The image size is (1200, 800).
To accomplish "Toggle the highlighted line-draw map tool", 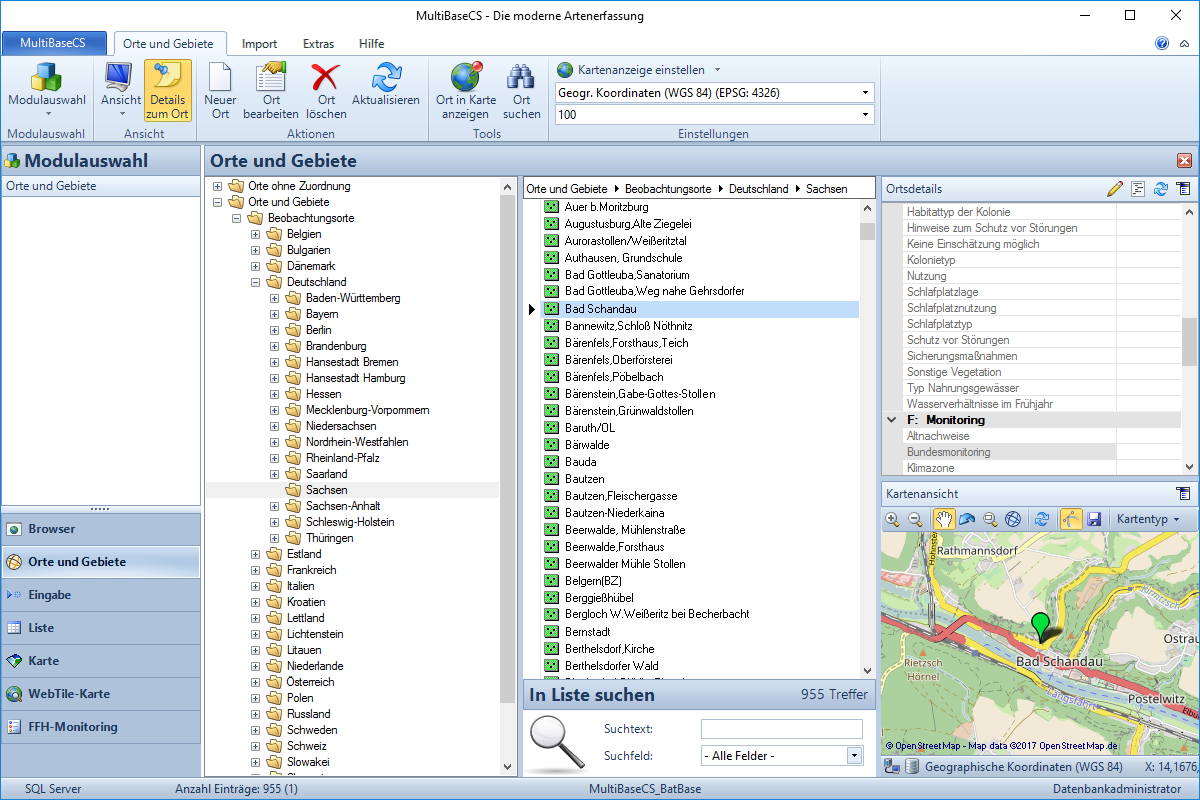I will 1070,519.
